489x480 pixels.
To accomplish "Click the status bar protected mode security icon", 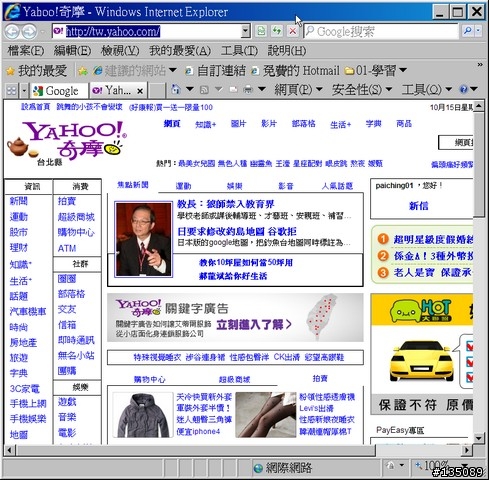I will click(391, 465).
